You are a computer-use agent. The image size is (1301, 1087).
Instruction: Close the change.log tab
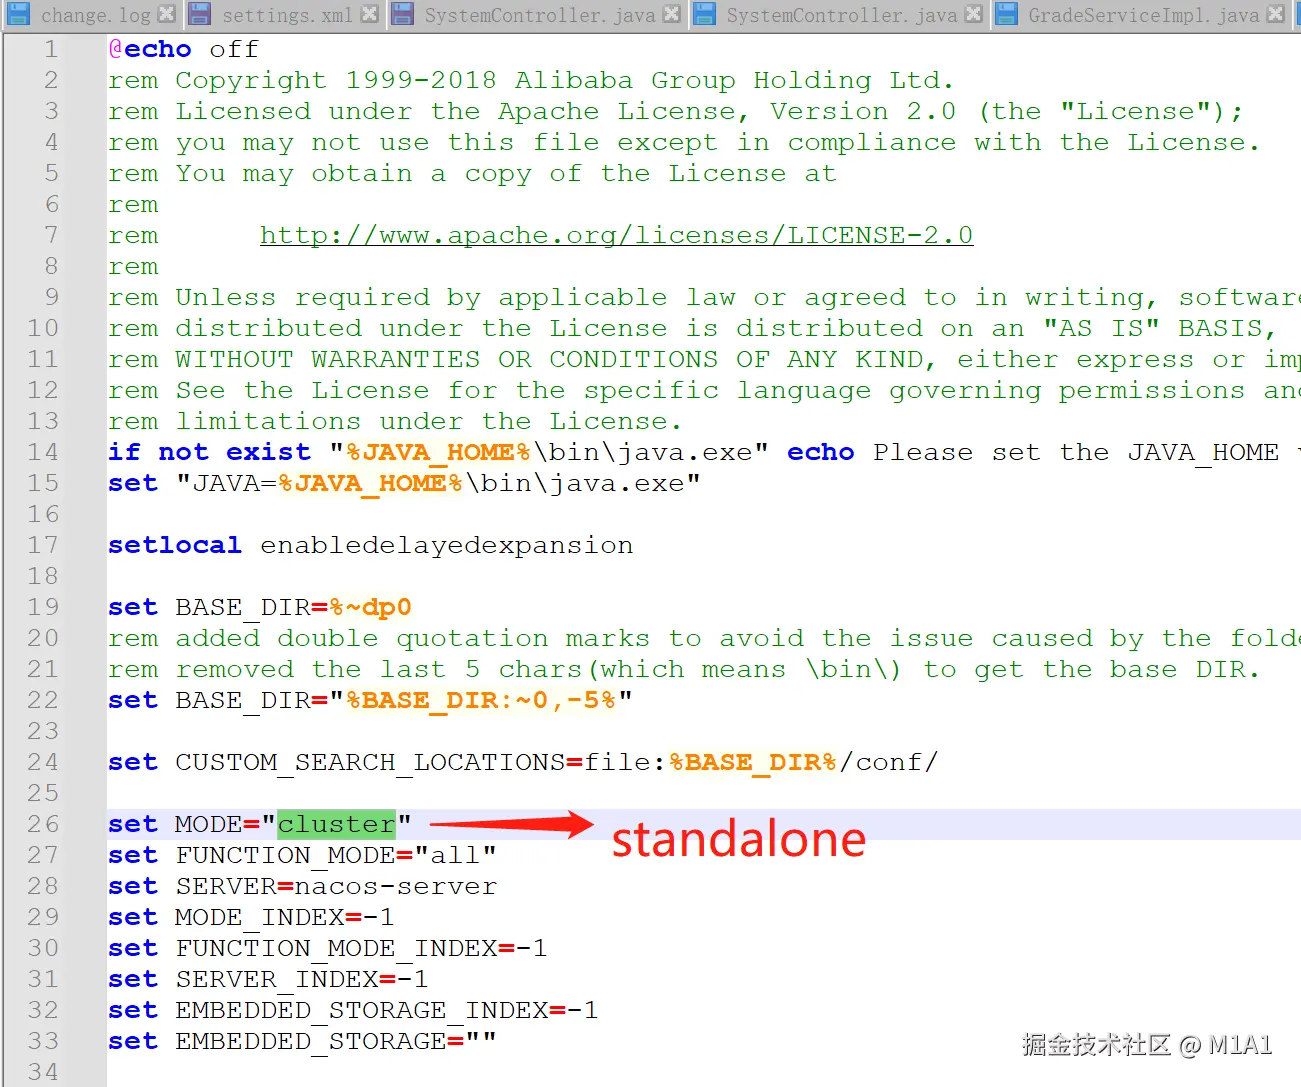pos(167,14)
